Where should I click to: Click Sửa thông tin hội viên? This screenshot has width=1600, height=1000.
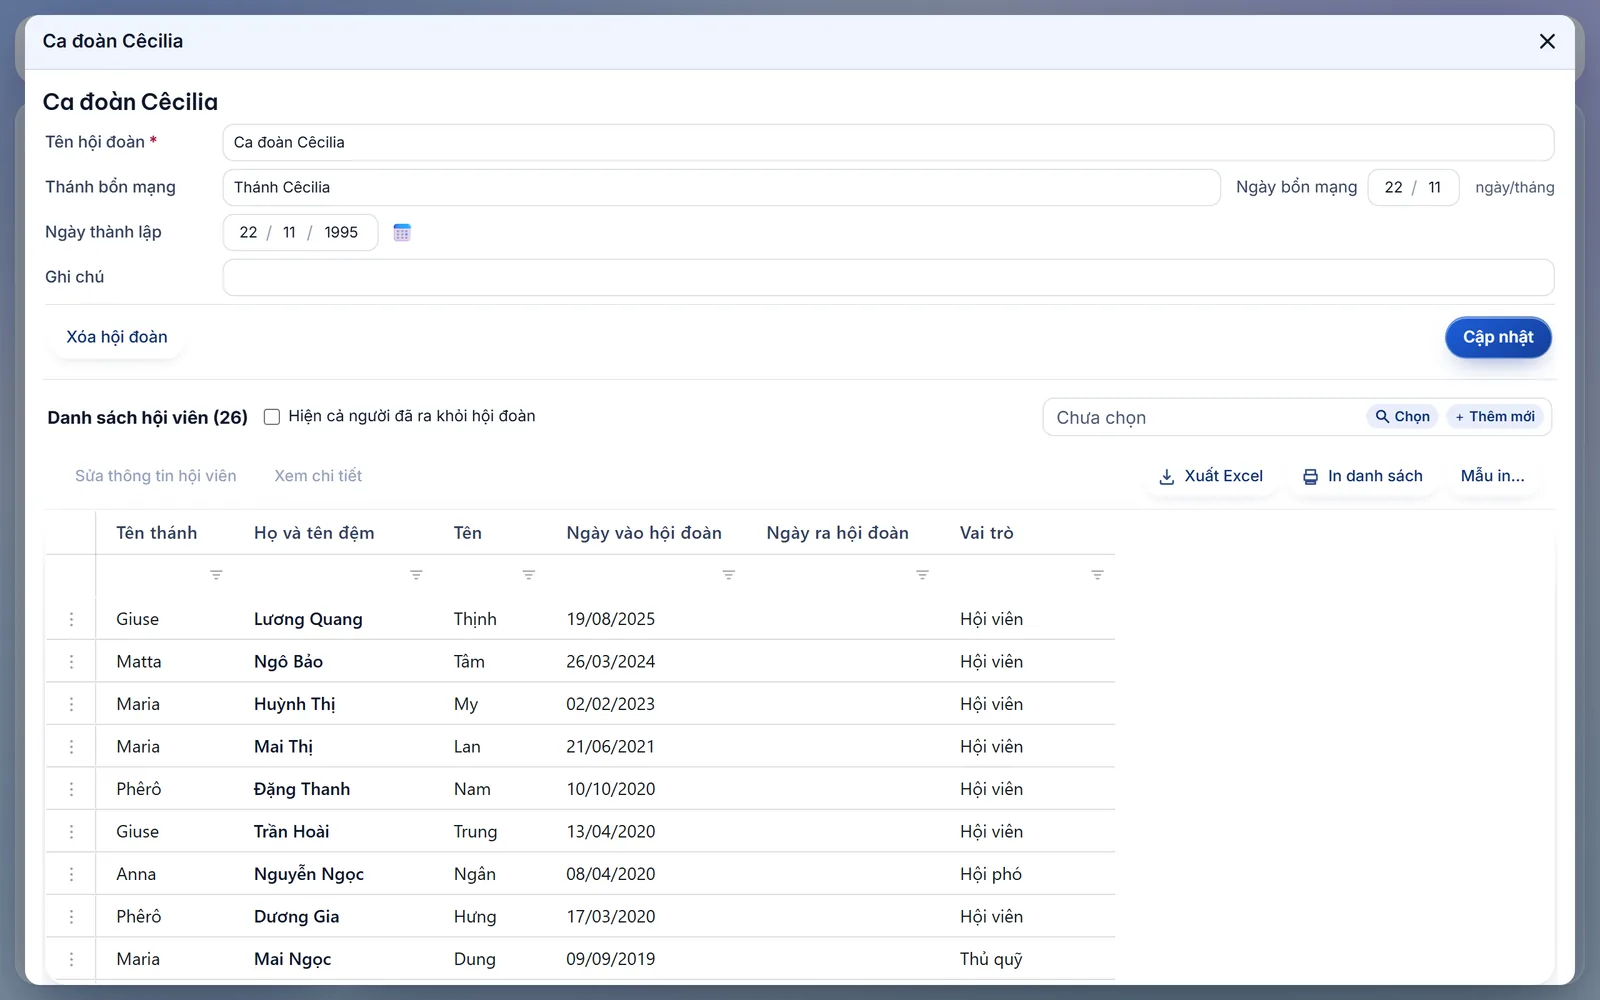(156, 476)
